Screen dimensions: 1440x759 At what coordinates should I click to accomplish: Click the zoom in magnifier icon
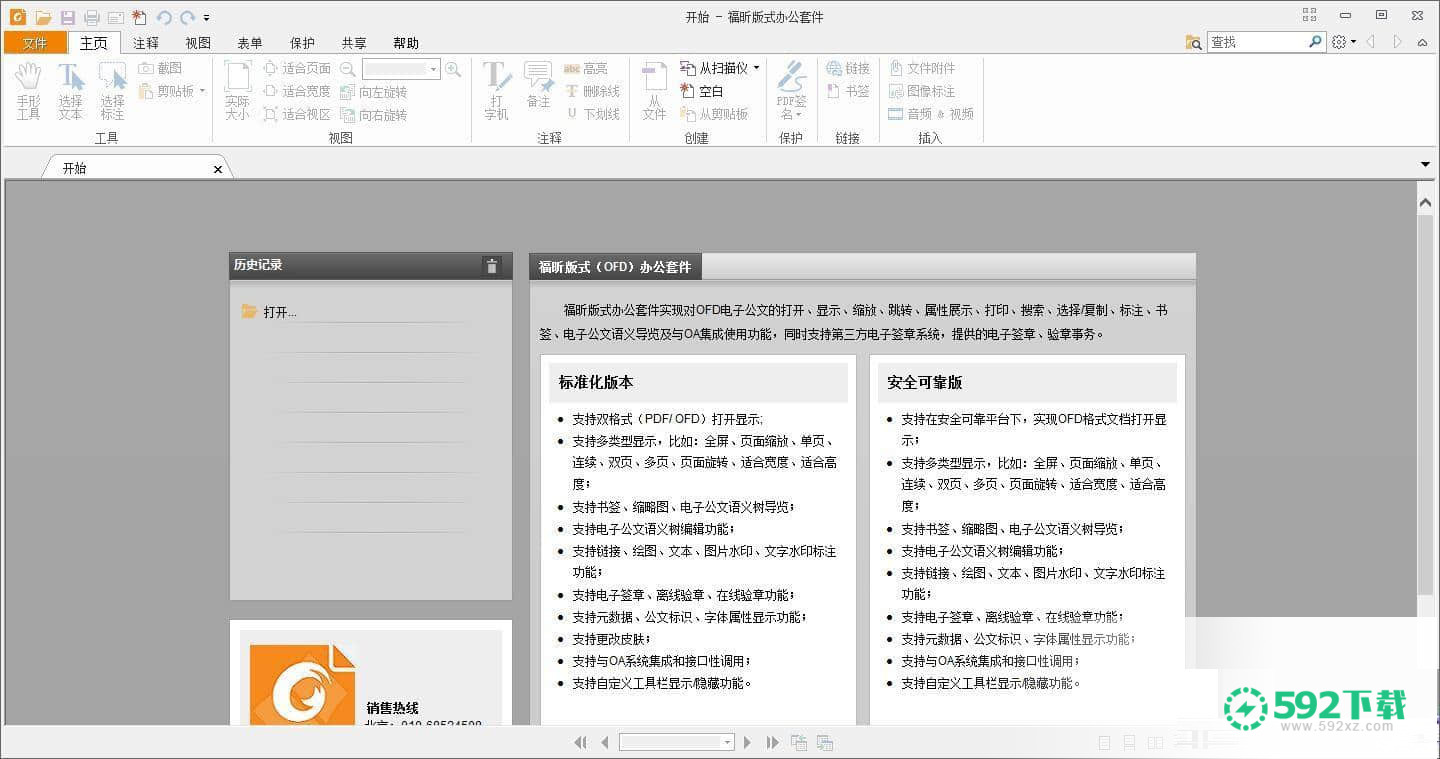pyautogui.click(x=453, y=69)
